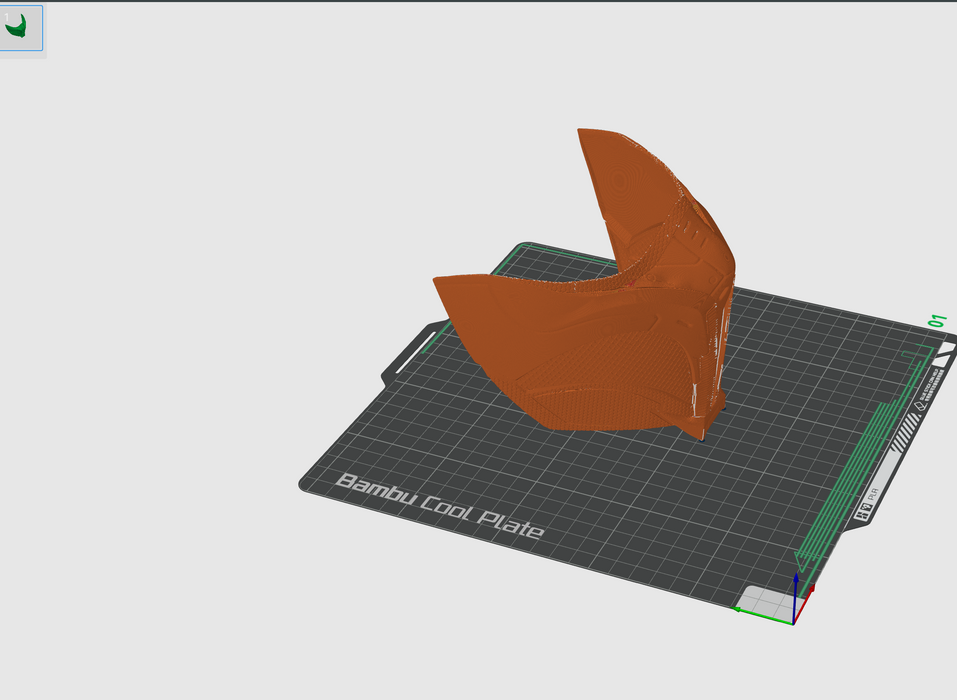
Task: Select the plate 1 thumbnail
Action: (22, 28)
